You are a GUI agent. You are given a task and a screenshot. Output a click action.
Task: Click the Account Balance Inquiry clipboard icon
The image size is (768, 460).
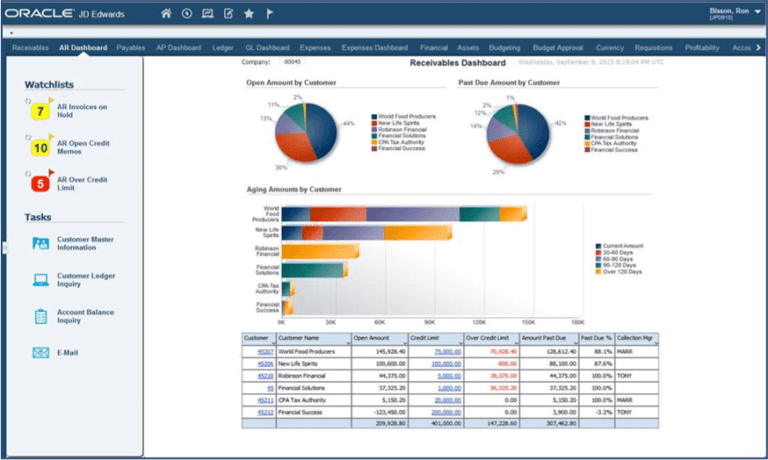click(x=41, y=317)
